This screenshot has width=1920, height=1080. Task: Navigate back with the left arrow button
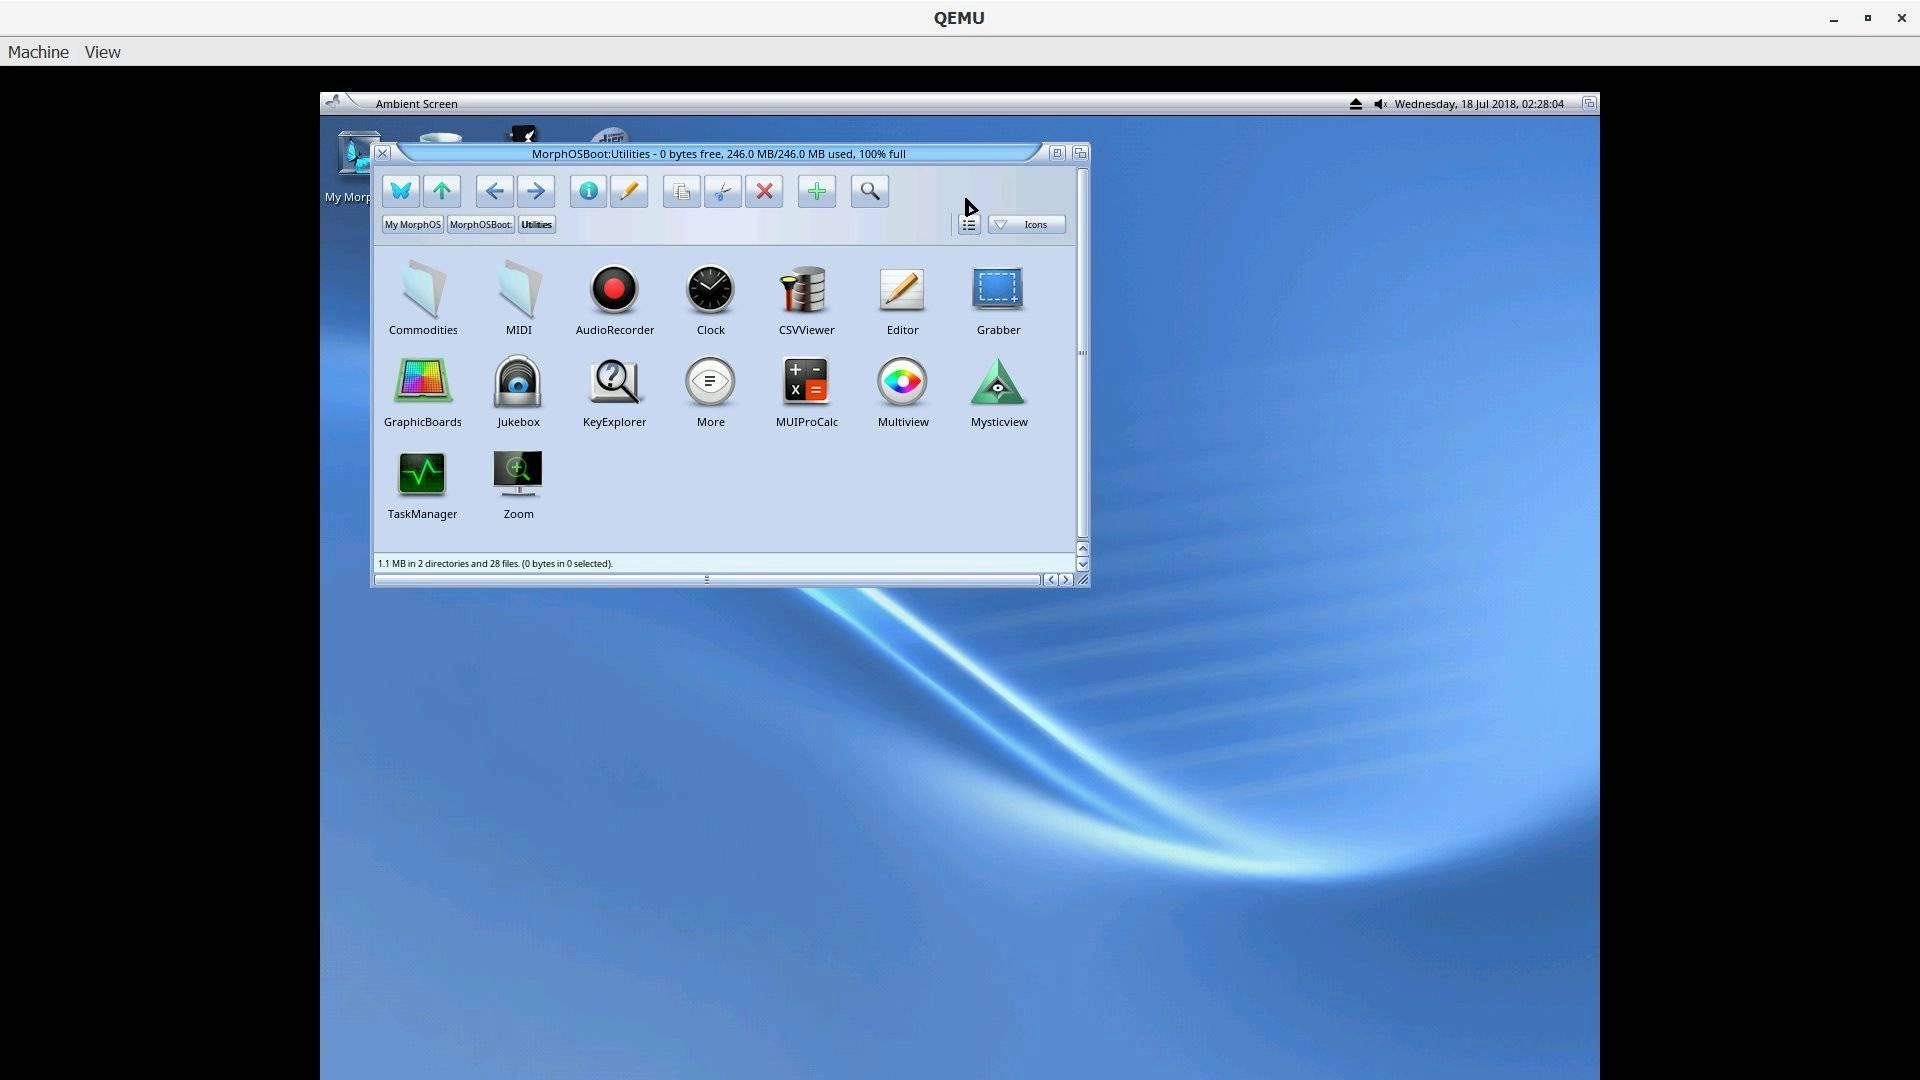tap(495, 191)
